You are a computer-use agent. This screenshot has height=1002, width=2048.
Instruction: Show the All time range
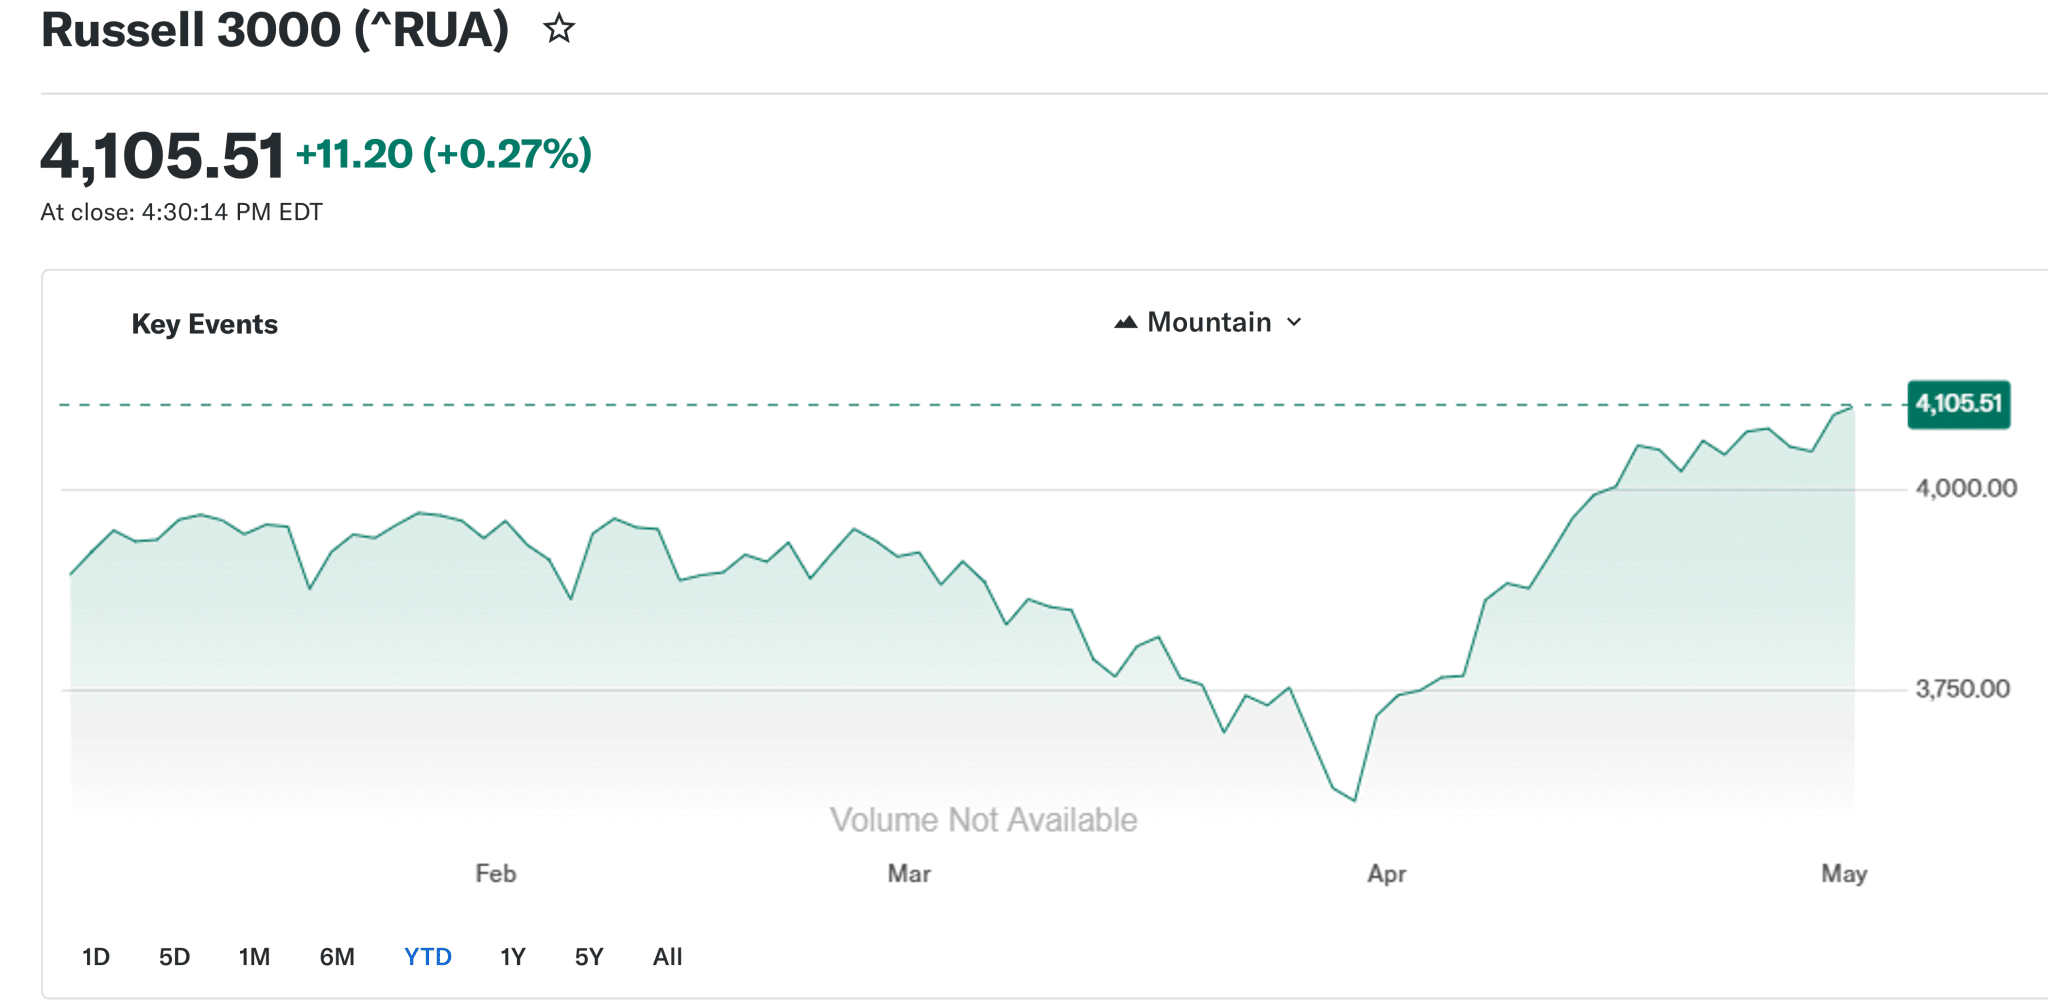[667, 957]
